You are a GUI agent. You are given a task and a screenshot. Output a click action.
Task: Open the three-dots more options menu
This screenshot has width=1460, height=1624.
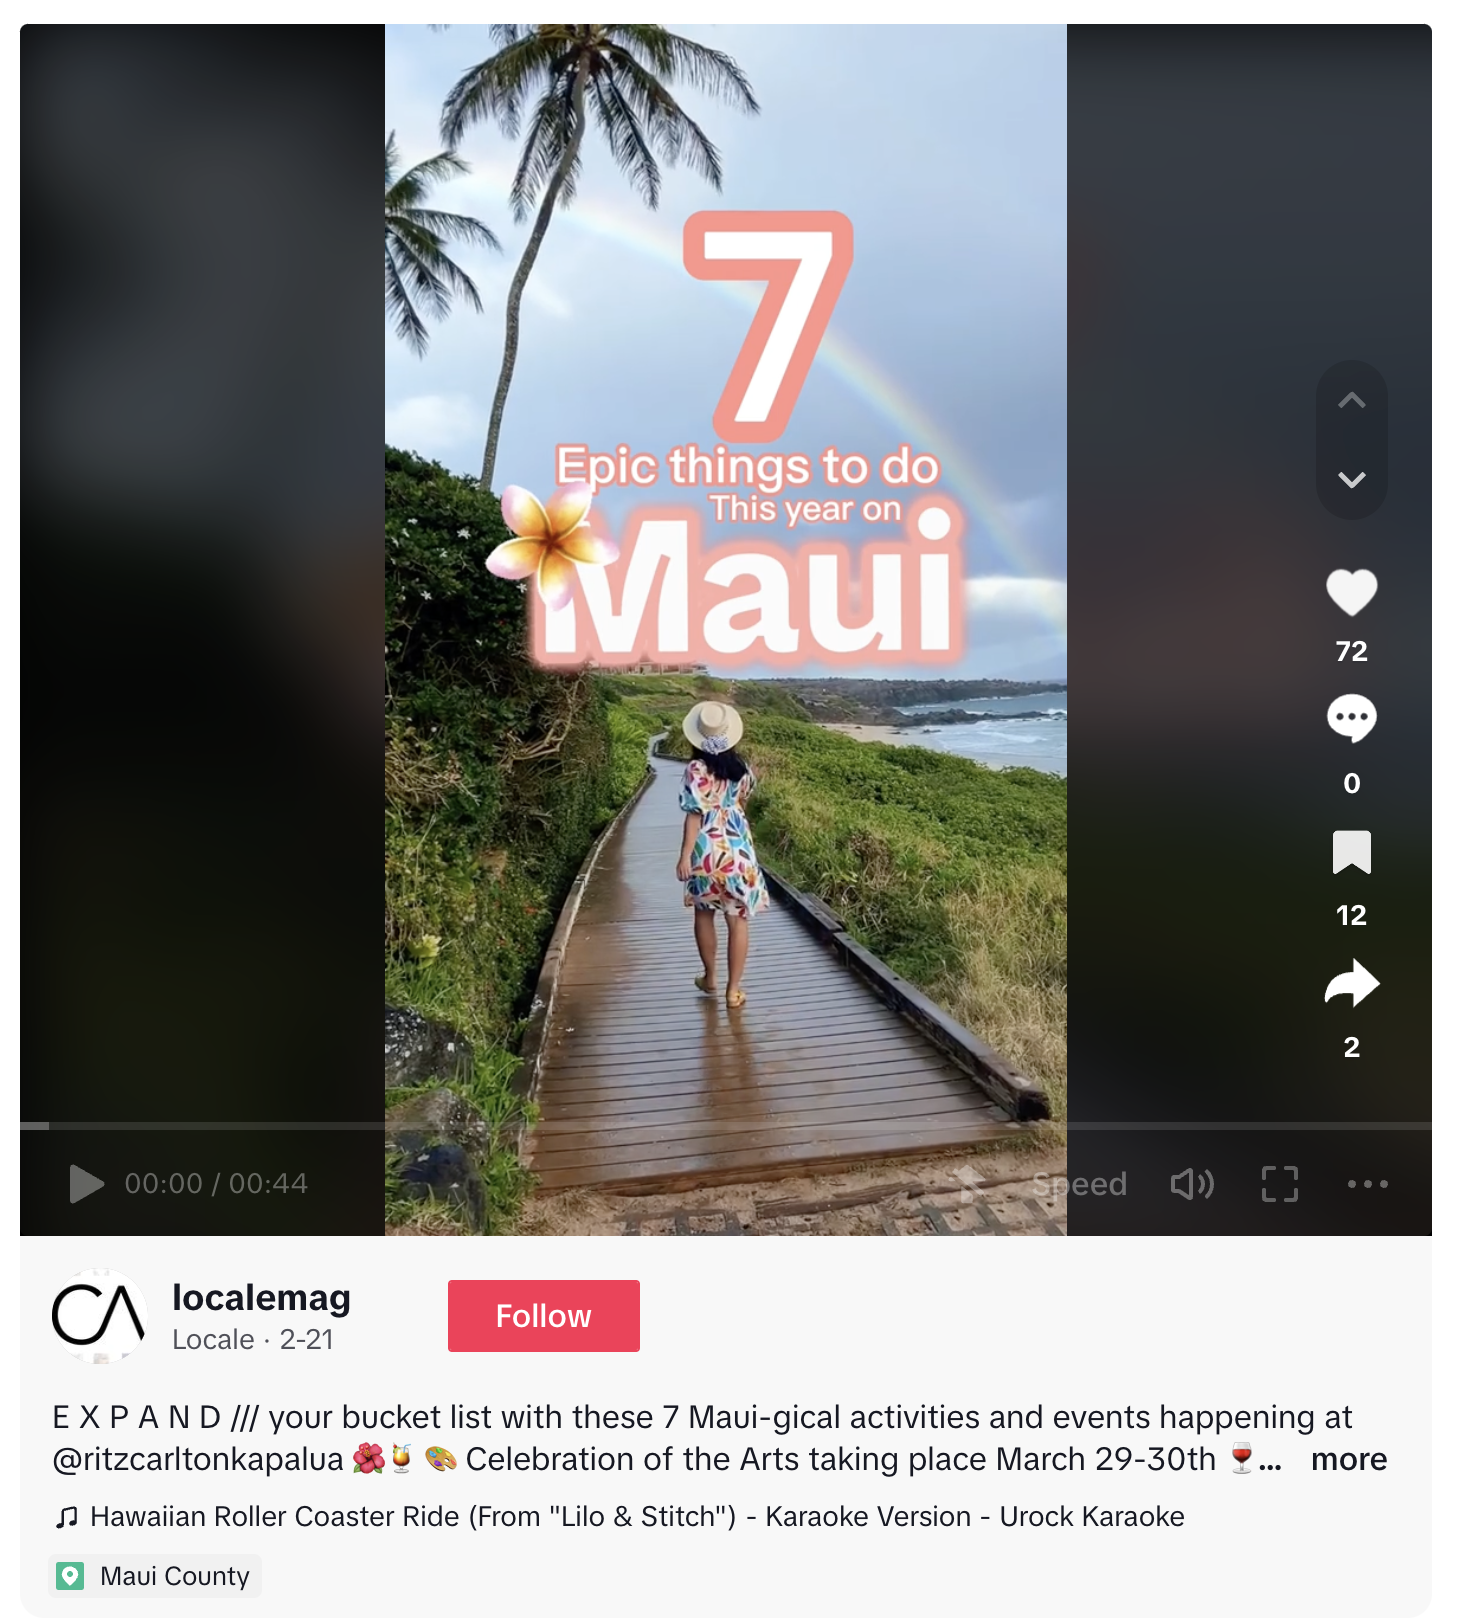pos(1367,1184)
